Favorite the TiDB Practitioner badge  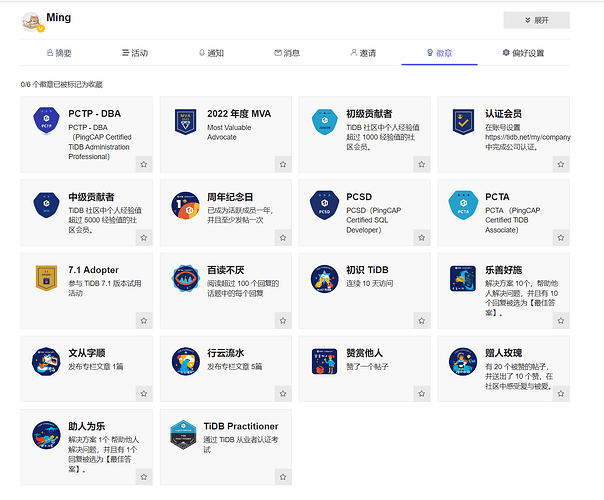pyautogui.click(x=283, y=477)
